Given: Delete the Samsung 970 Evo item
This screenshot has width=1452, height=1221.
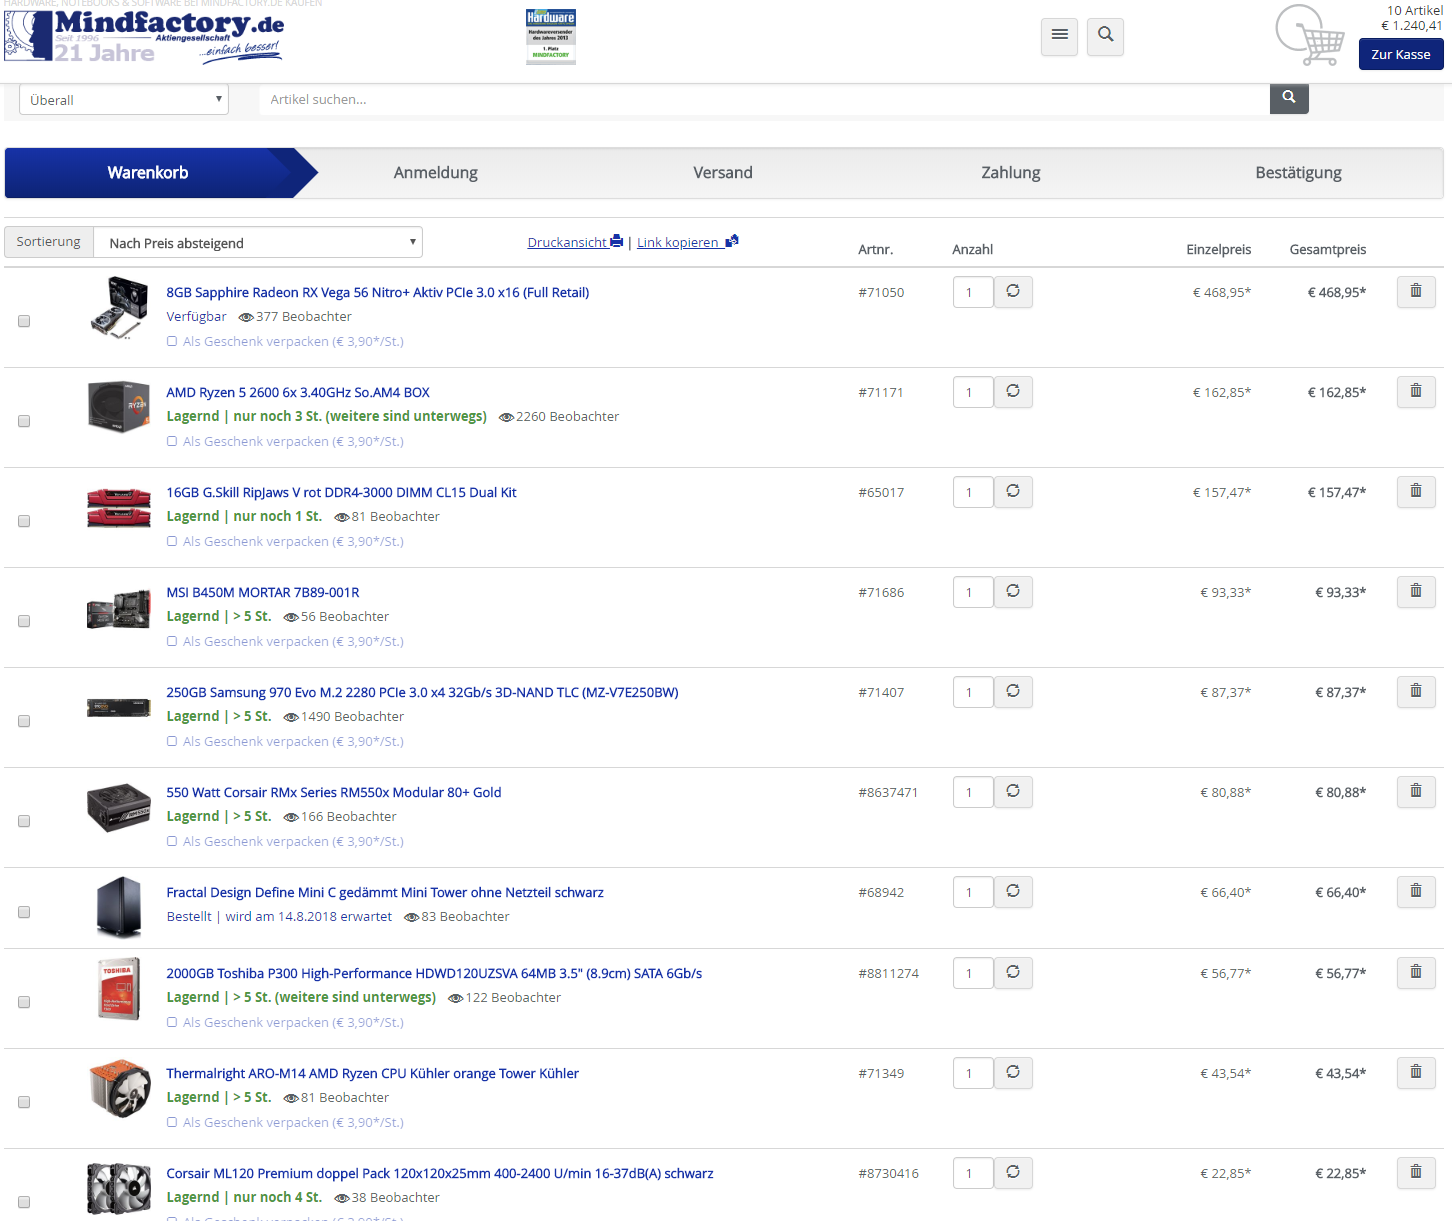Looking at the screenshot, I should point(1416,691).
